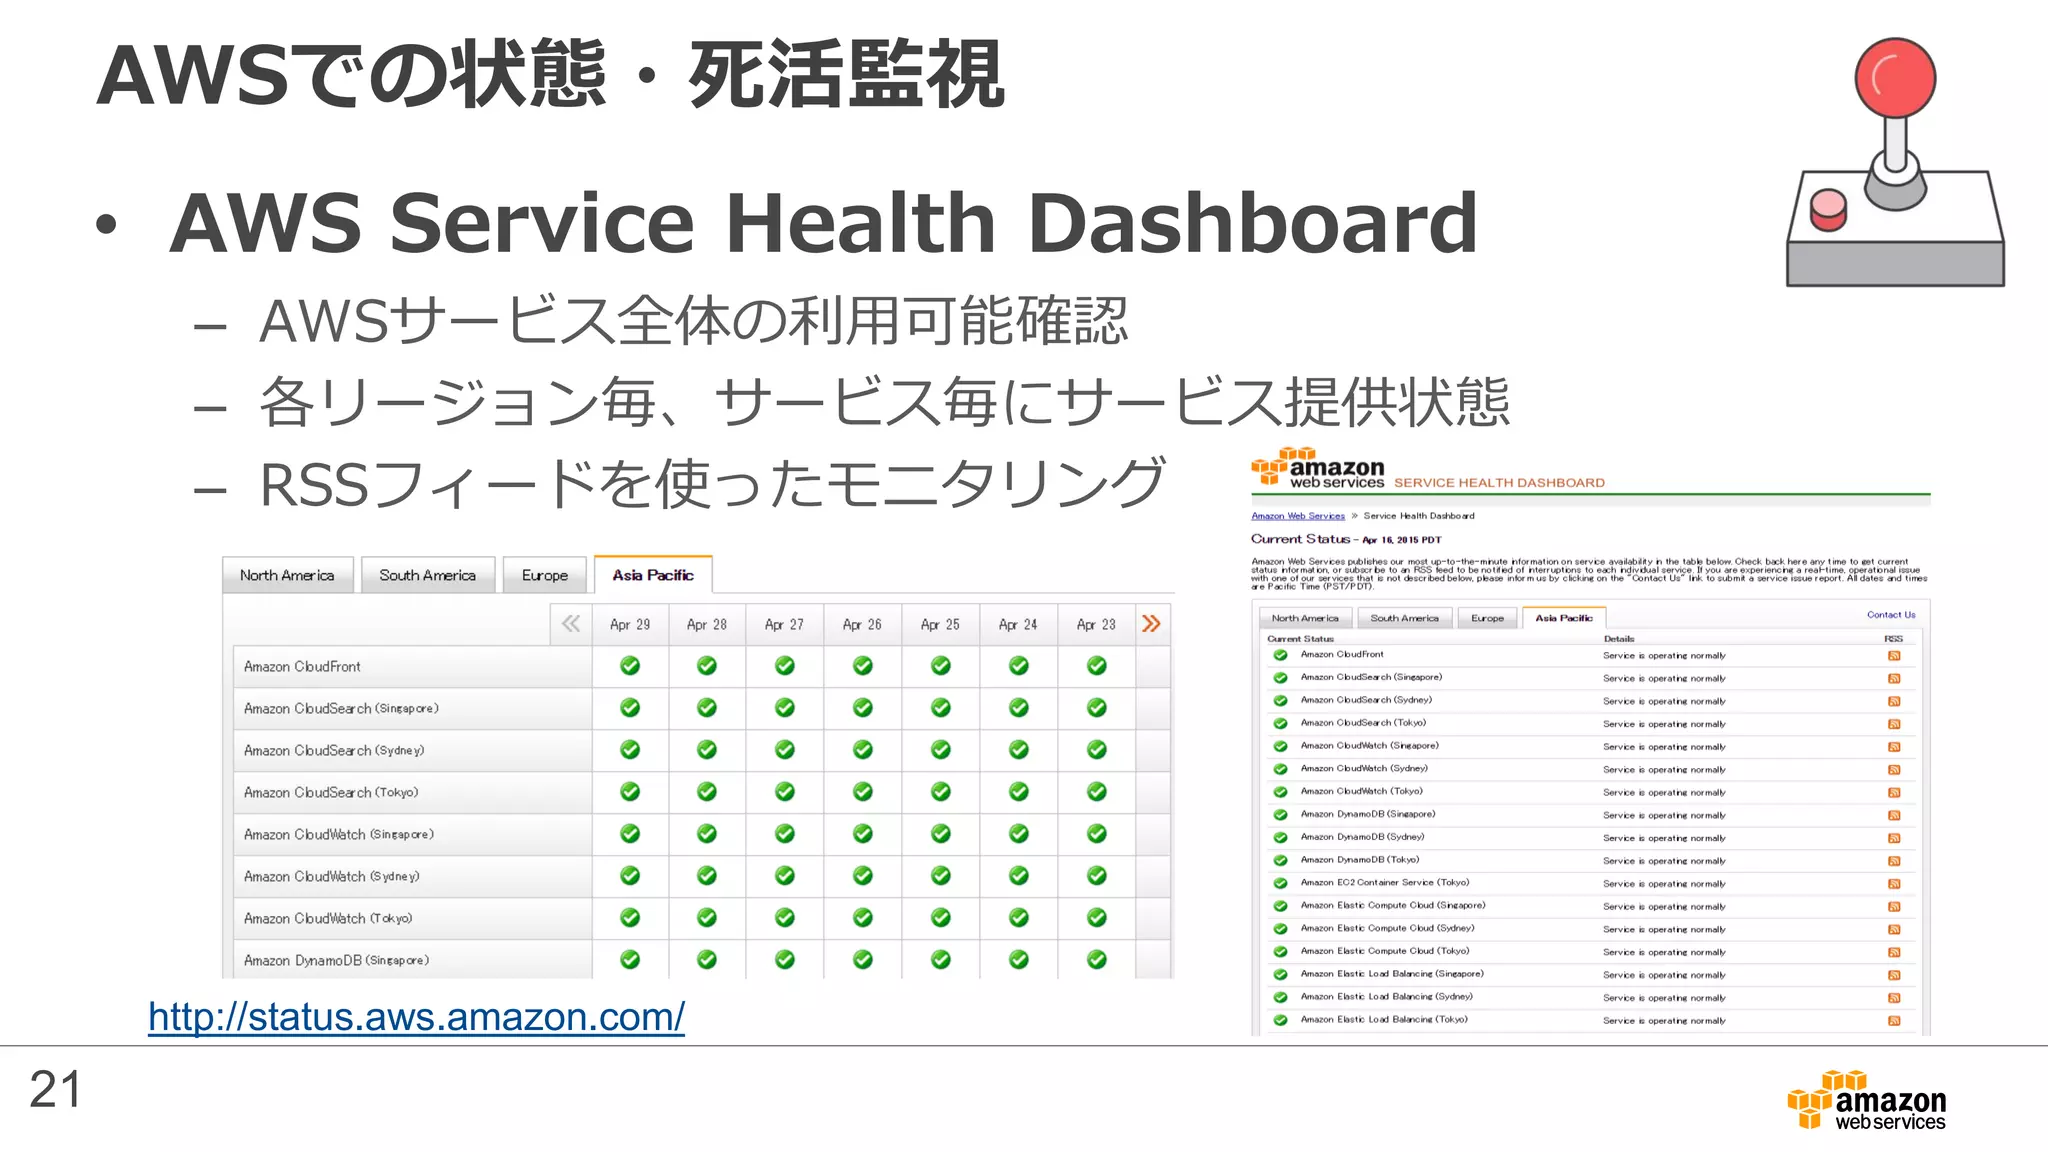Click CloudSearch (Sydney) status check for Apr 27
The image size is (2048, 1152).
point(785,750)
